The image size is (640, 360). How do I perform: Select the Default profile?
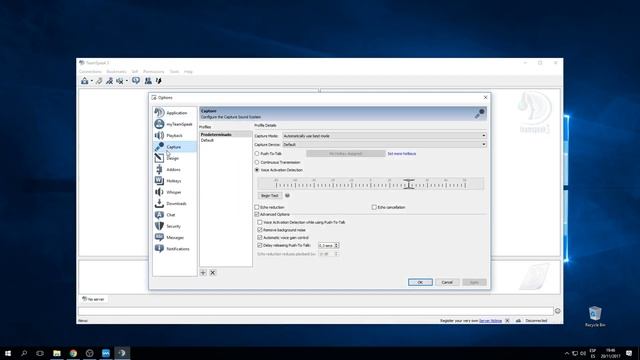pyautogui.click(x=225, y=140)
